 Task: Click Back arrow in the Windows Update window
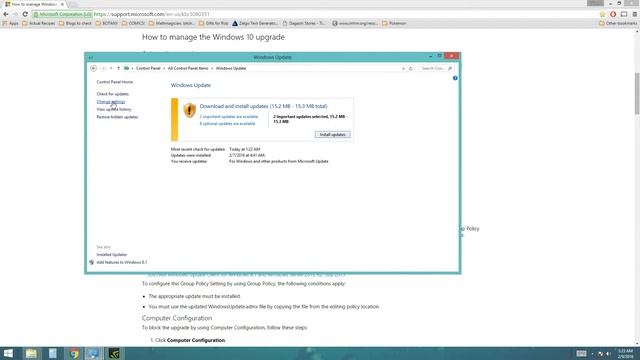93,69
